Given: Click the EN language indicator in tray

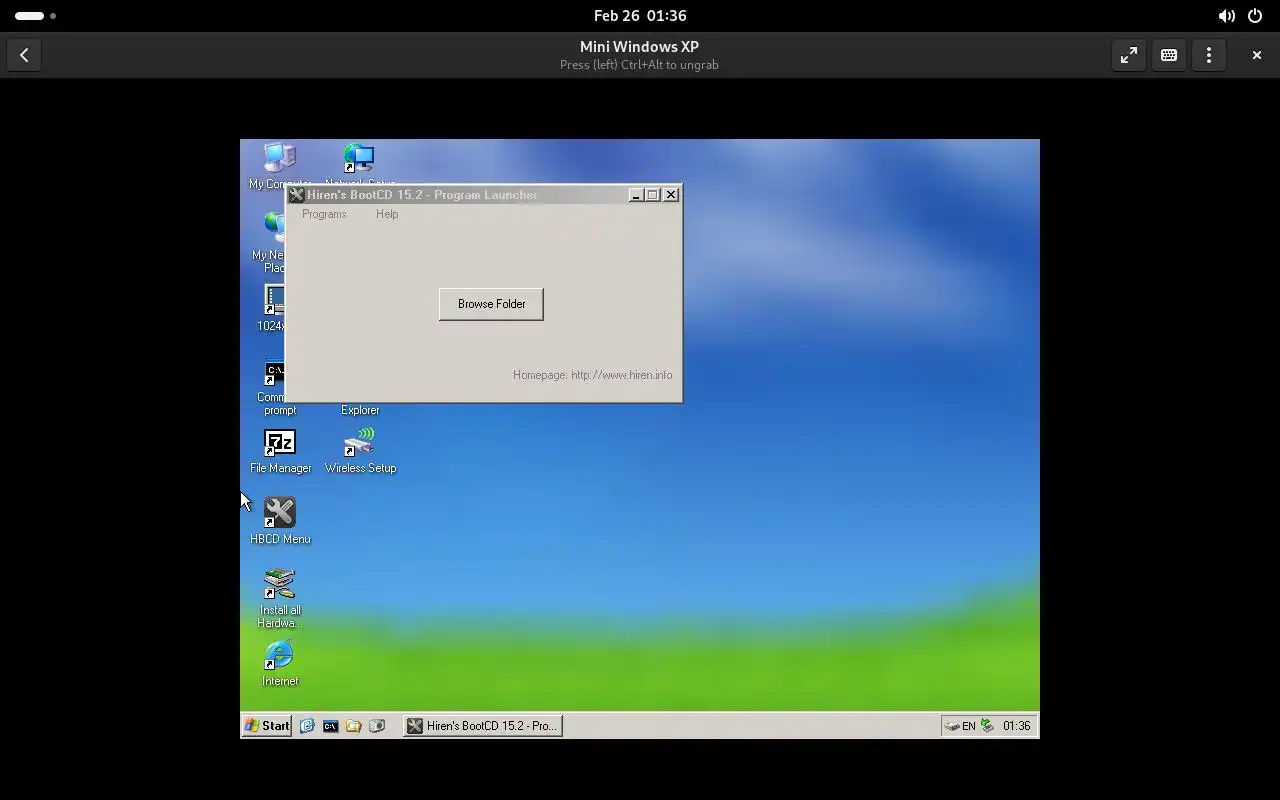Looking at the screenshot, I should pyautogui.click(x=969, y=726).
